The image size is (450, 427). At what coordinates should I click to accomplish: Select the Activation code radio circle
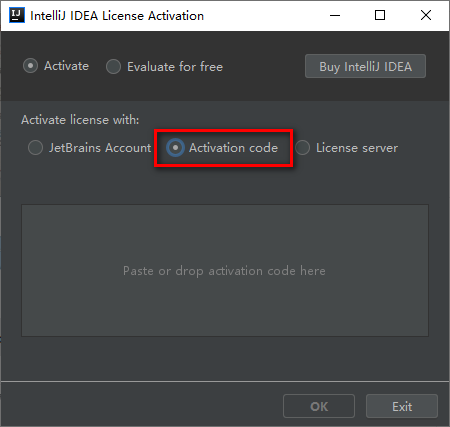click(175, 148)
